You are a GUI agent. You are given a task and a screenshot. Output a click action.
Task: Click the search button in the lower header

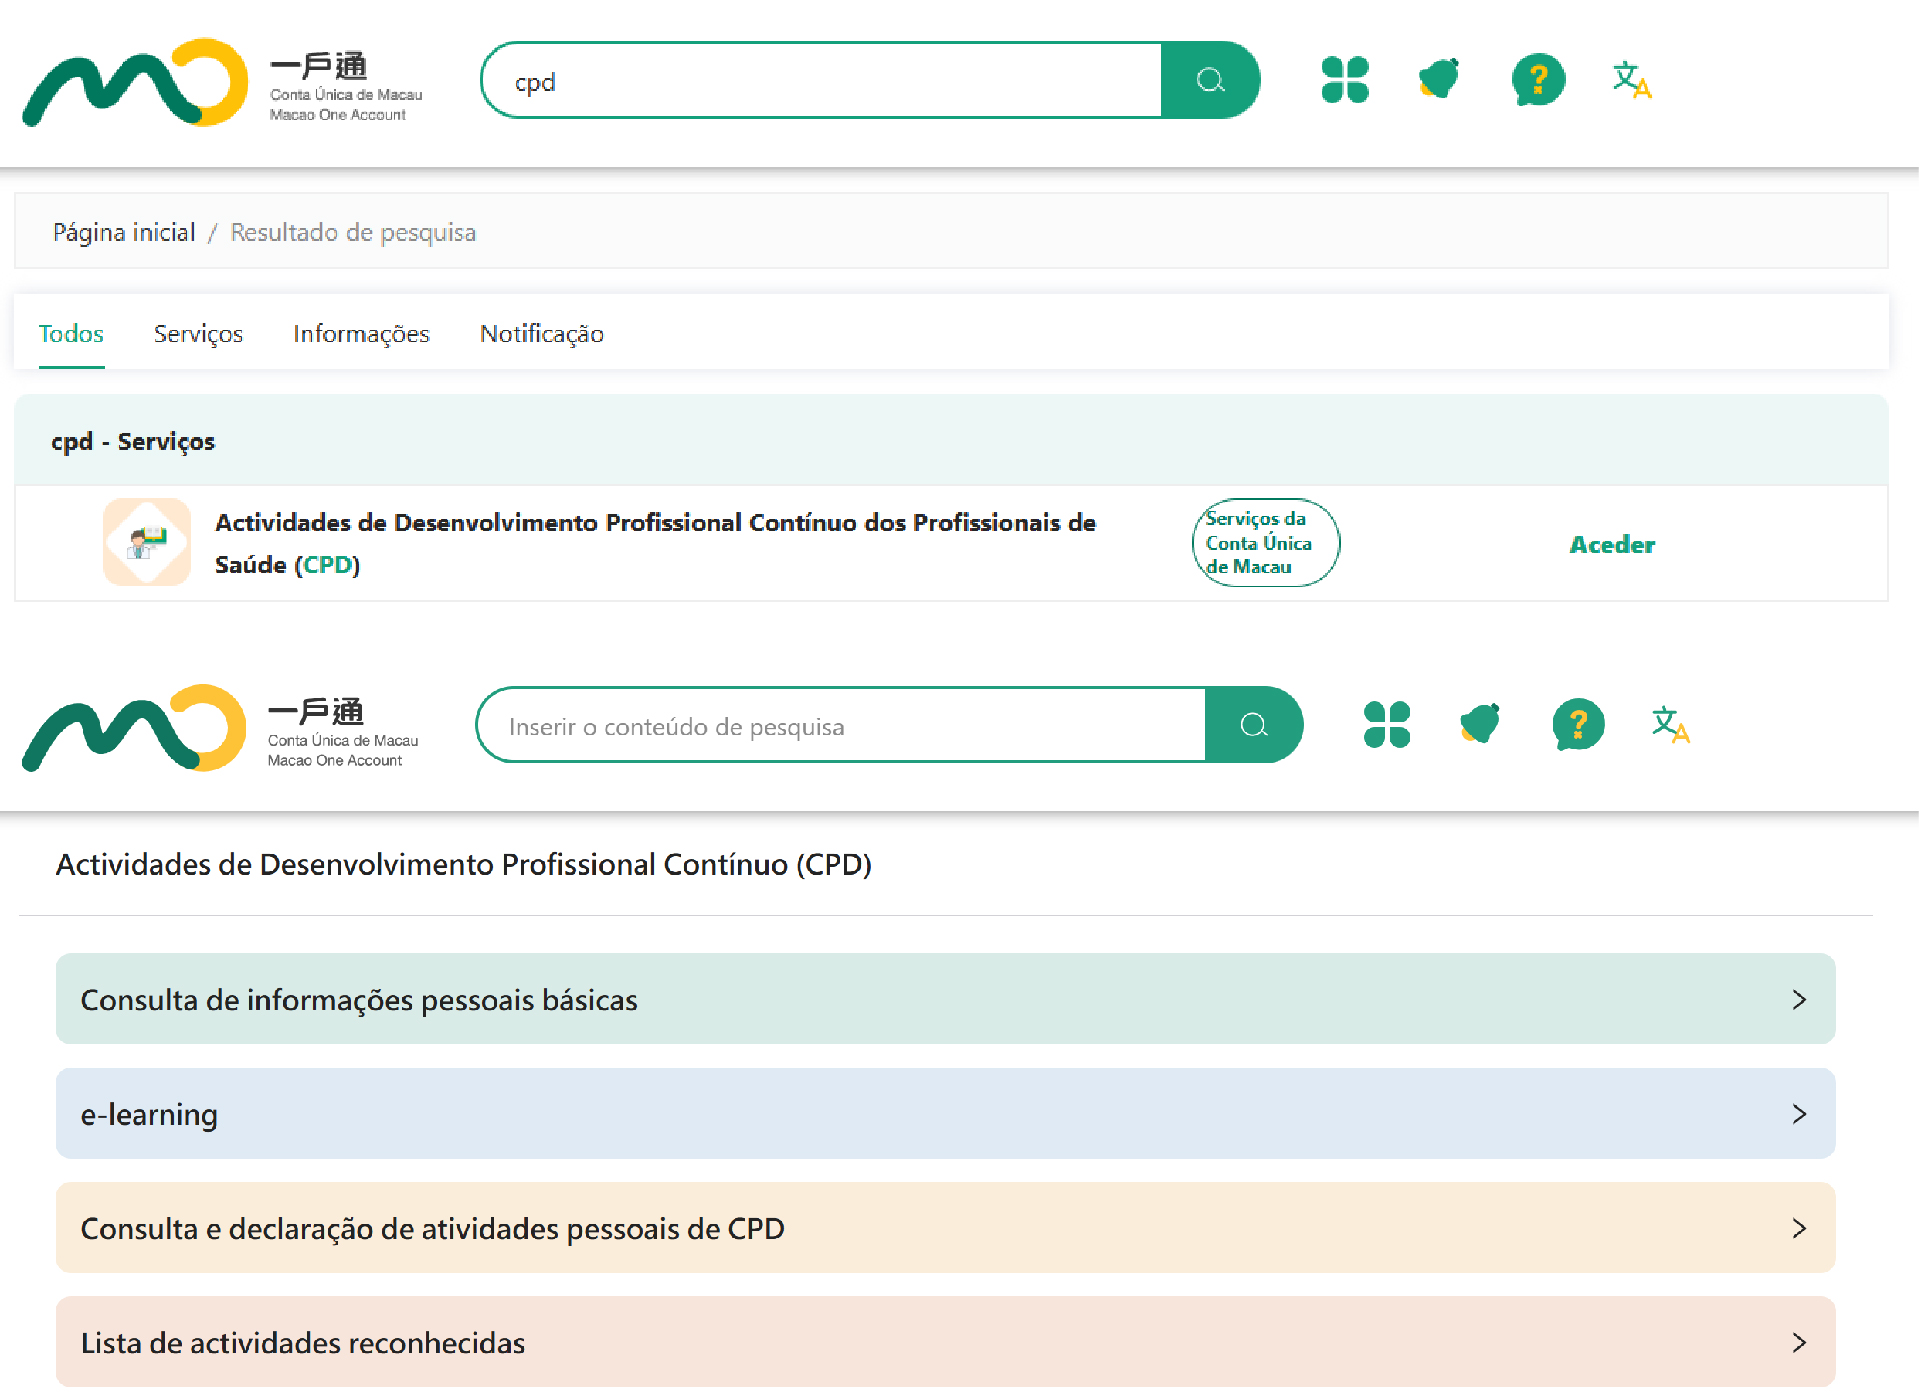coord(1253,725)
